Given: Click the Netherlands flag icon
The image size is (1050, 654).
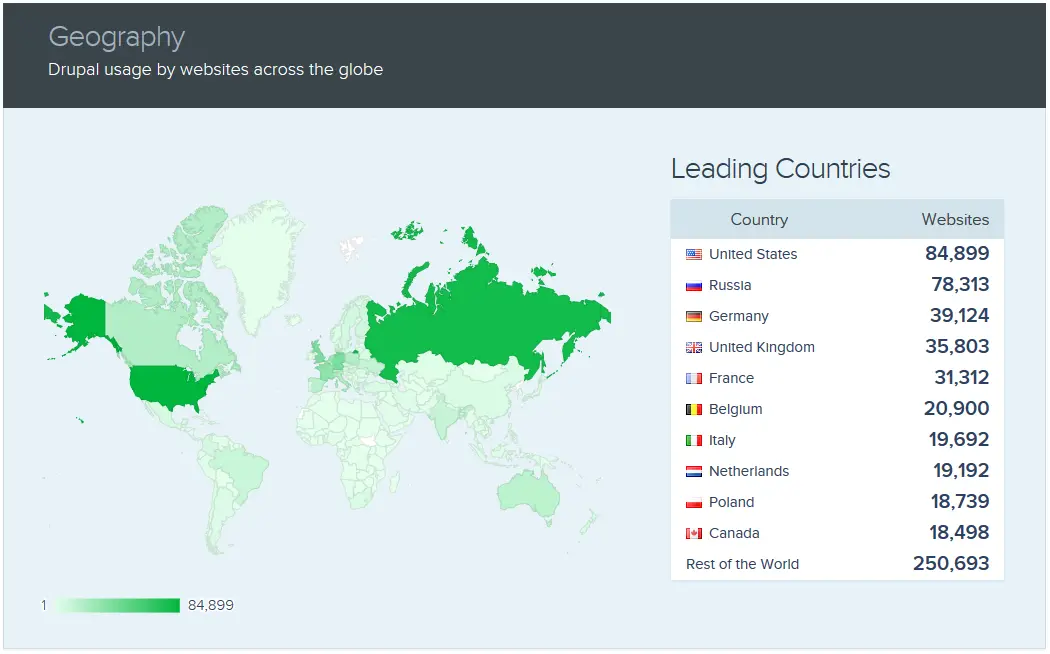Looking at the screenshot, I should point(694,471).
